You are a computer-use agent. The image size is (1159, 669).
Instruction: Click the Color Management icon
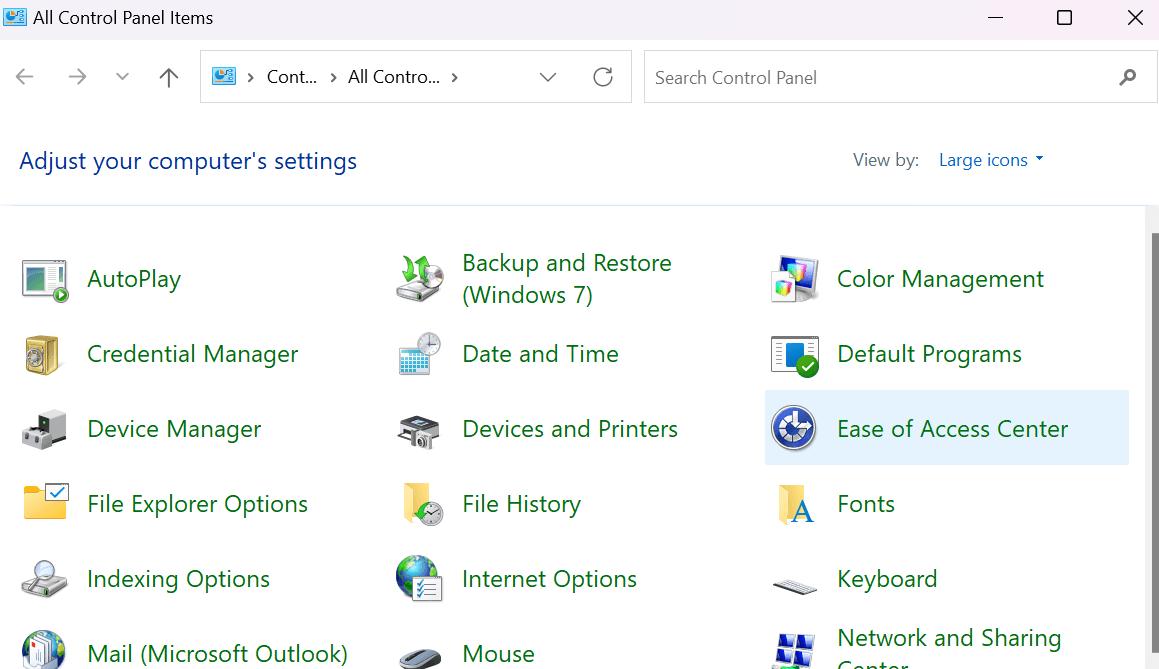tap(795, 280)
